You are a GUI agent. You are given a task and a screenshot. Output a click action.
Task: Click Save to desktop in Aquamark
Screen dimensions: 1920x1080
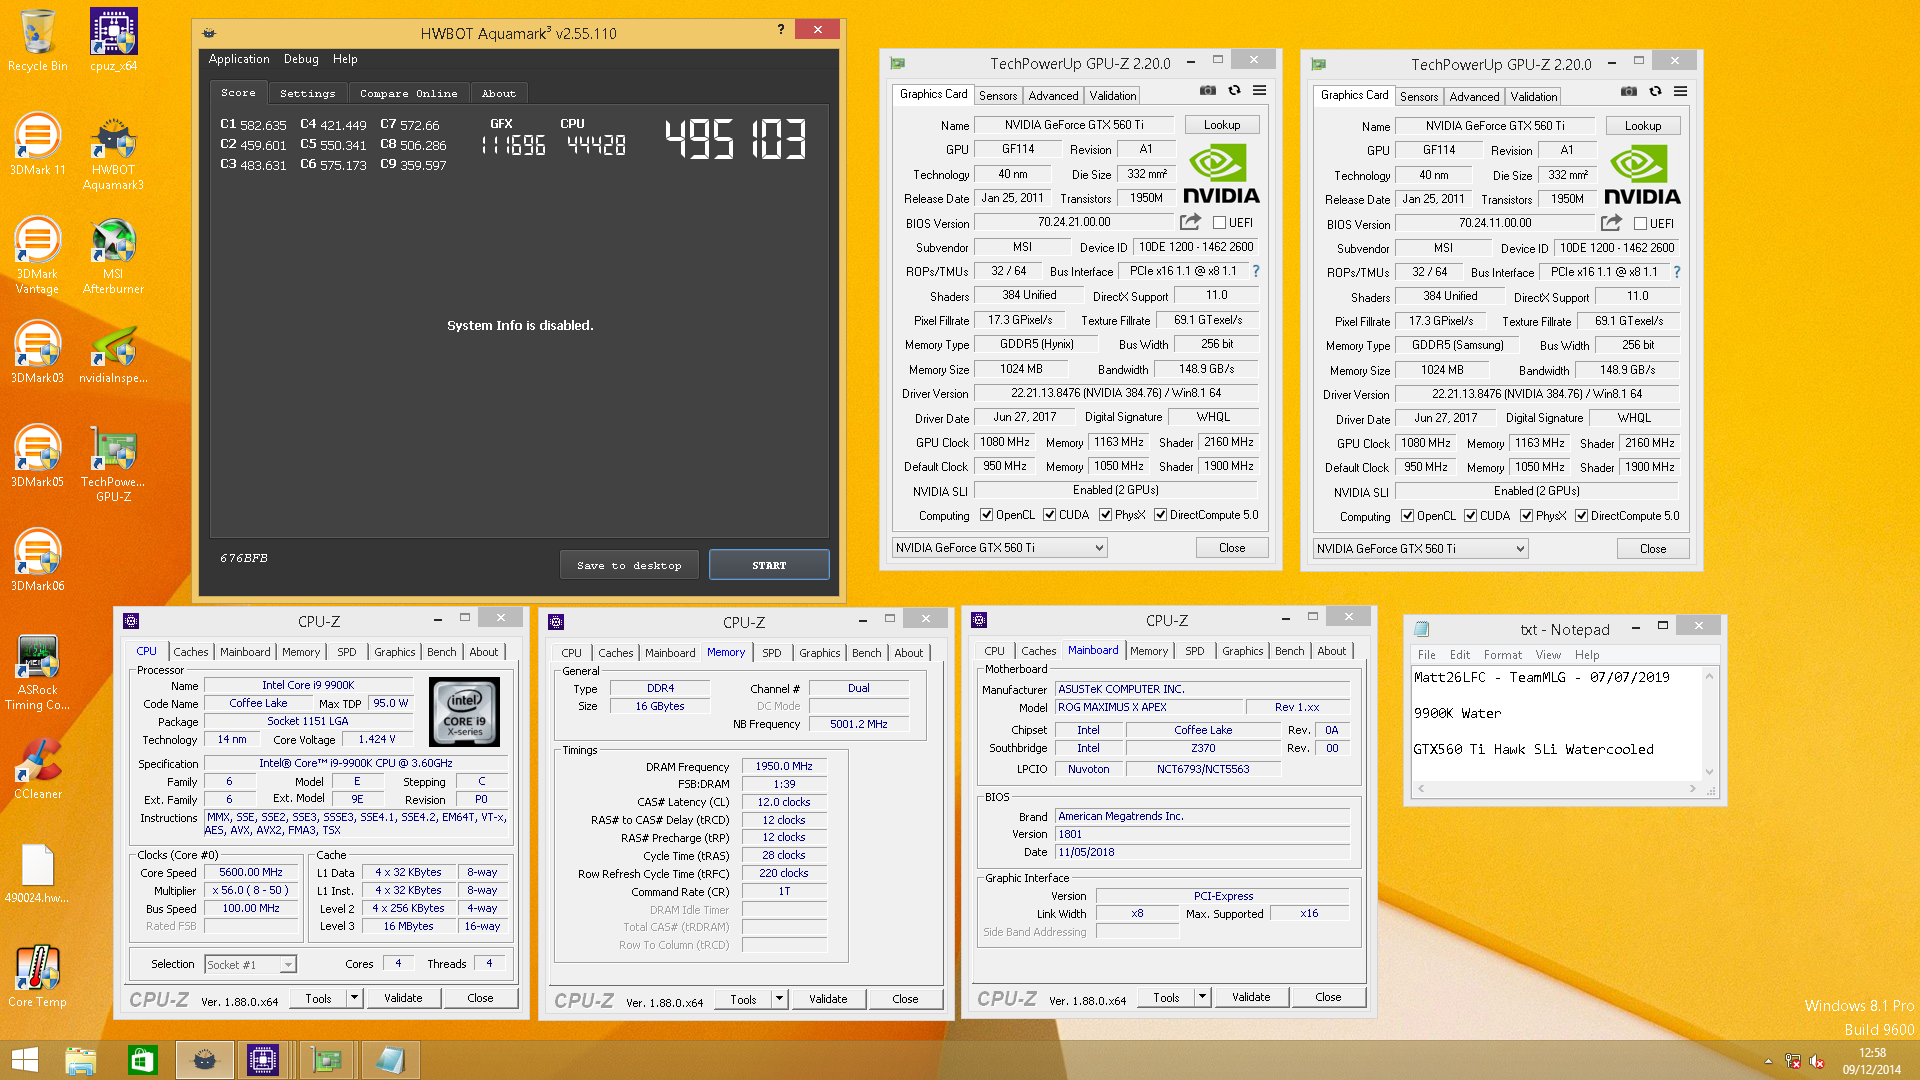pos(629,565)
